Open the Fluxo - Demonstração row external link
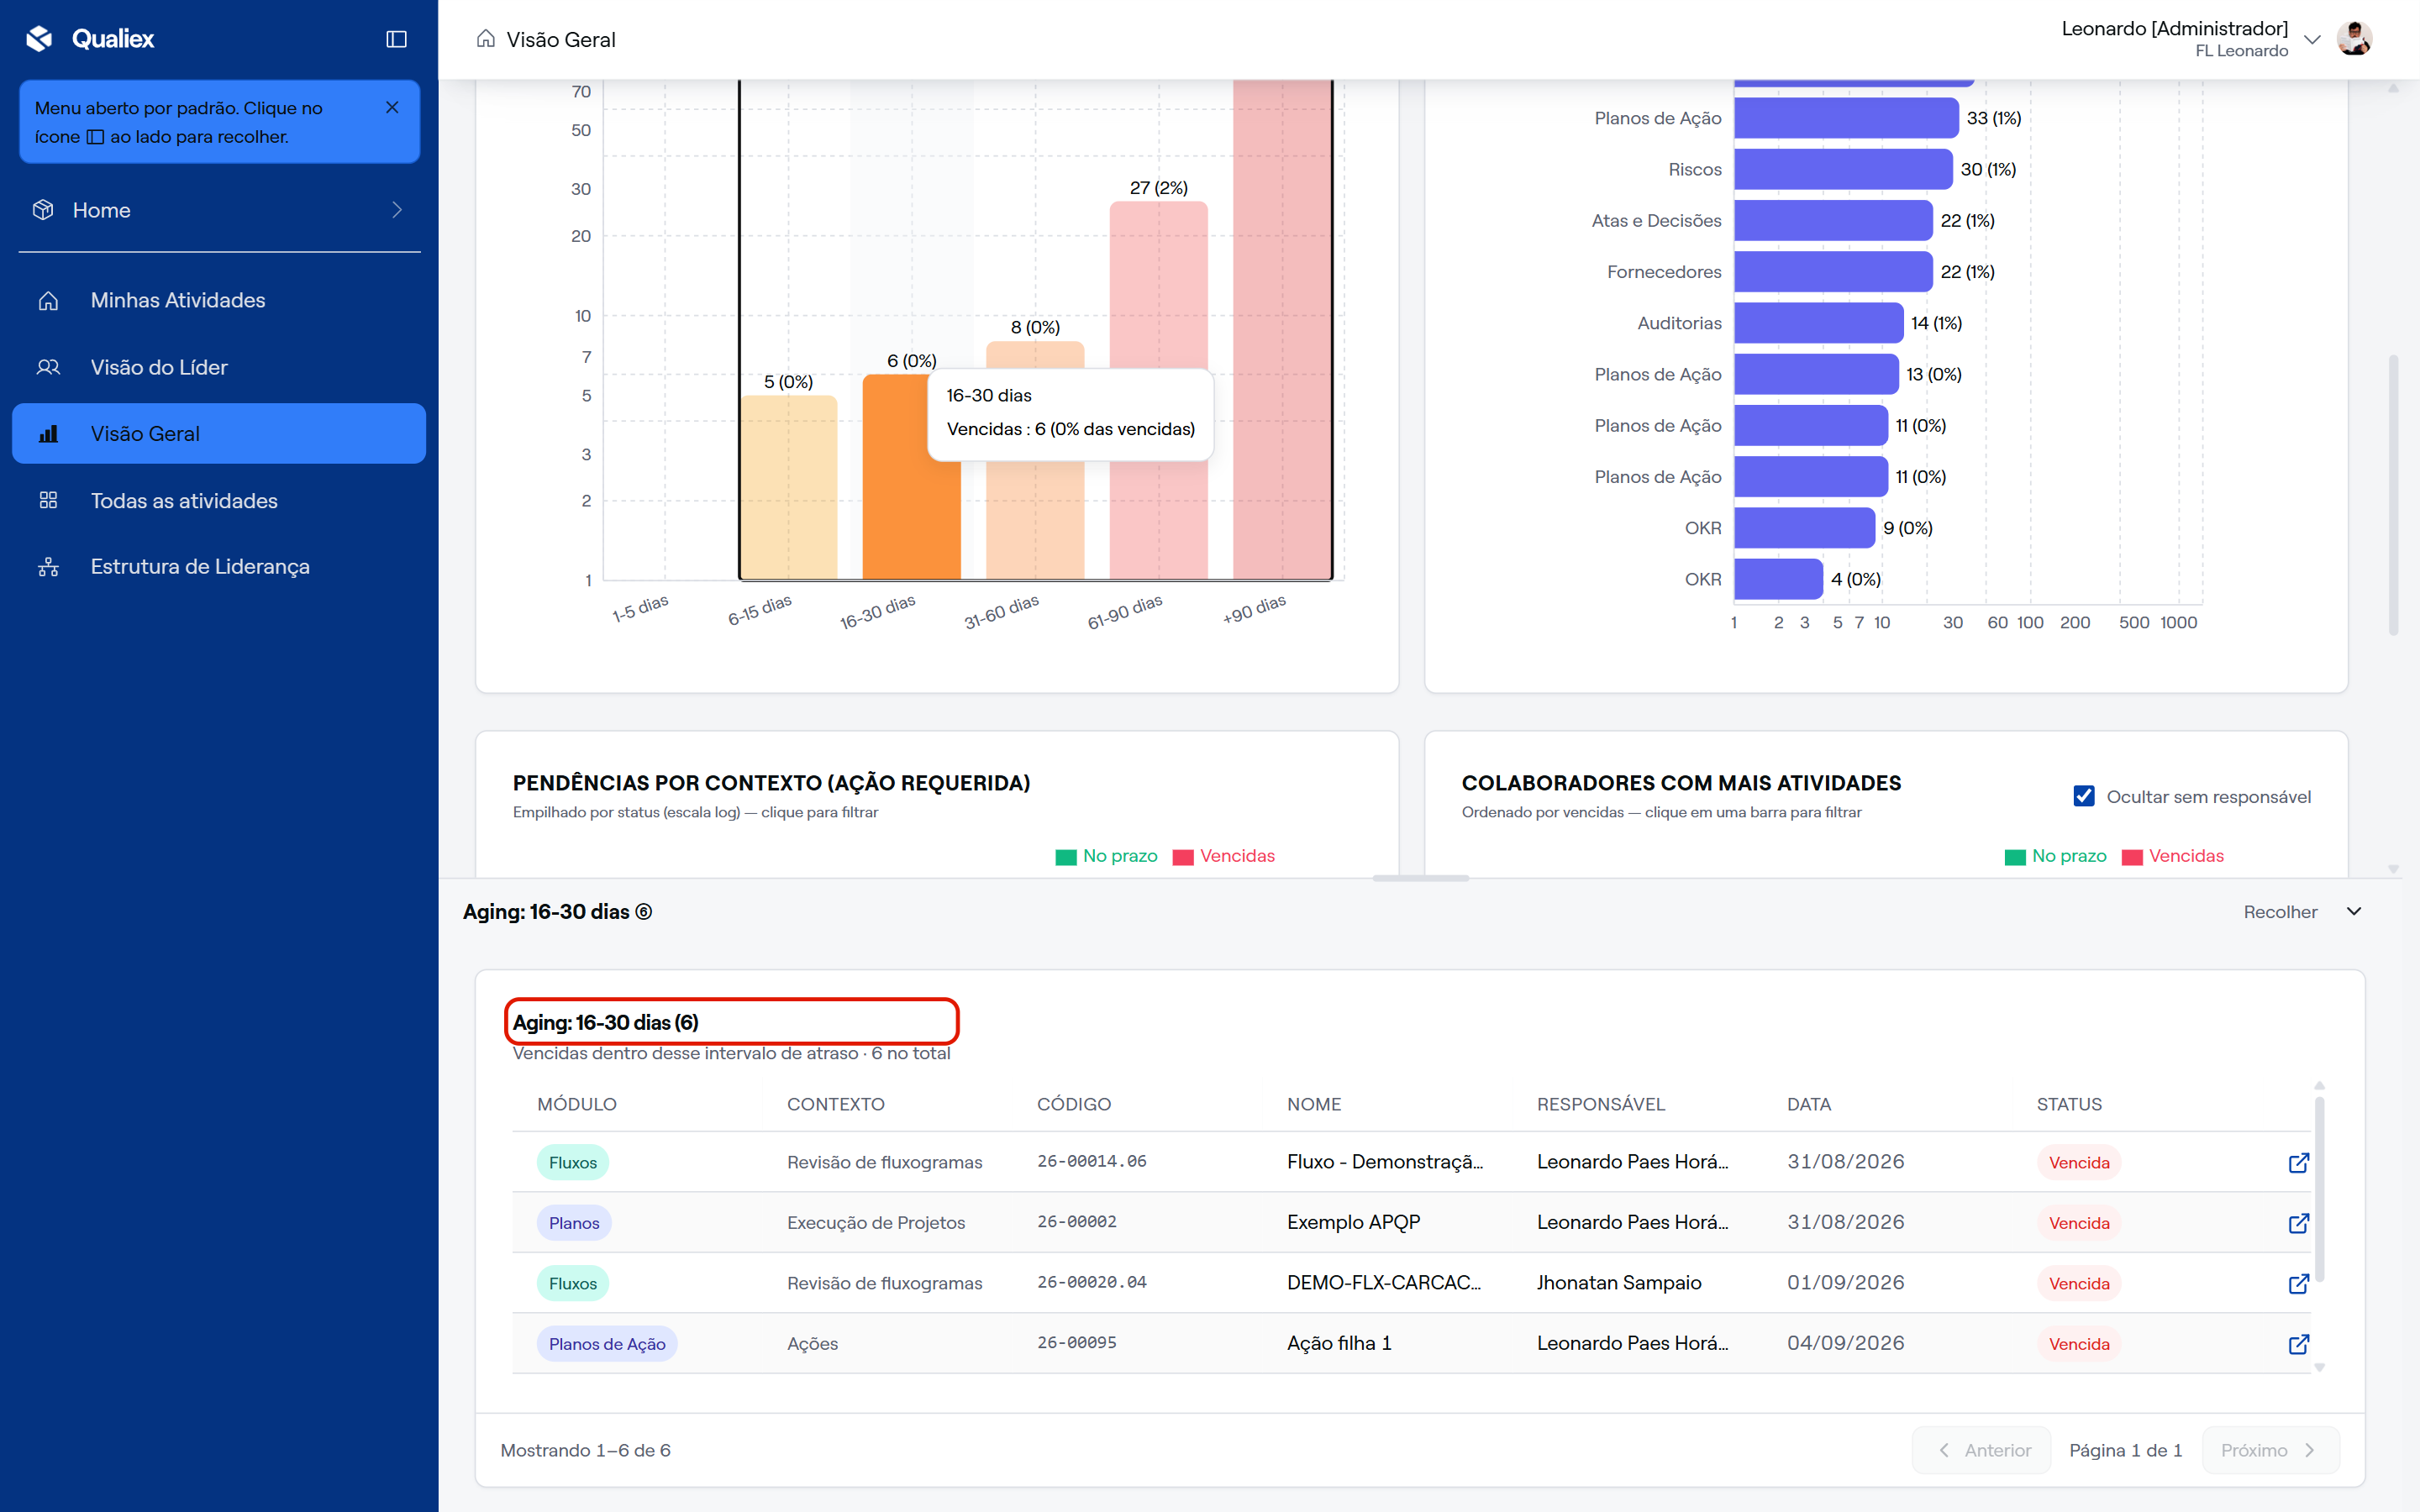 tap(2299, 1162)
